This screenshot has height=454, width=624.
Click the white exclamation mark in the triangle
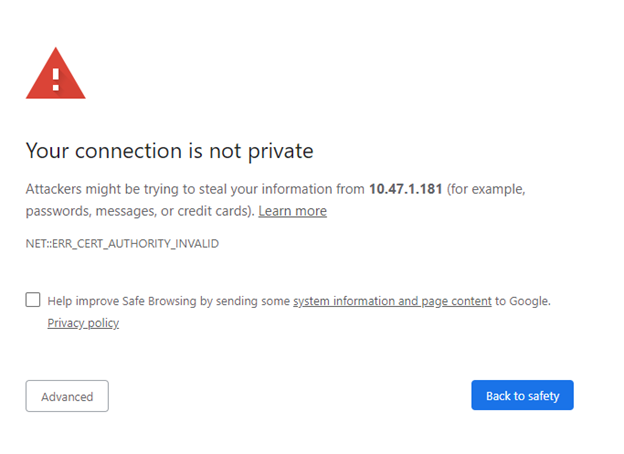[55, 77]
